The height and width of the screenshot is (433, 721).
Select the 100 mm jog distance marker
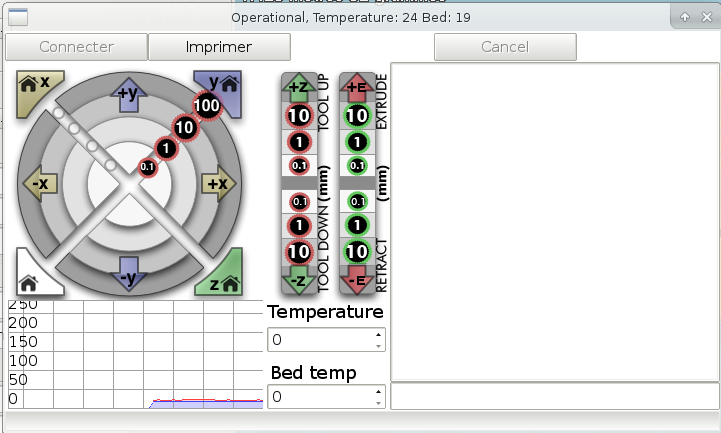(206, 106)
